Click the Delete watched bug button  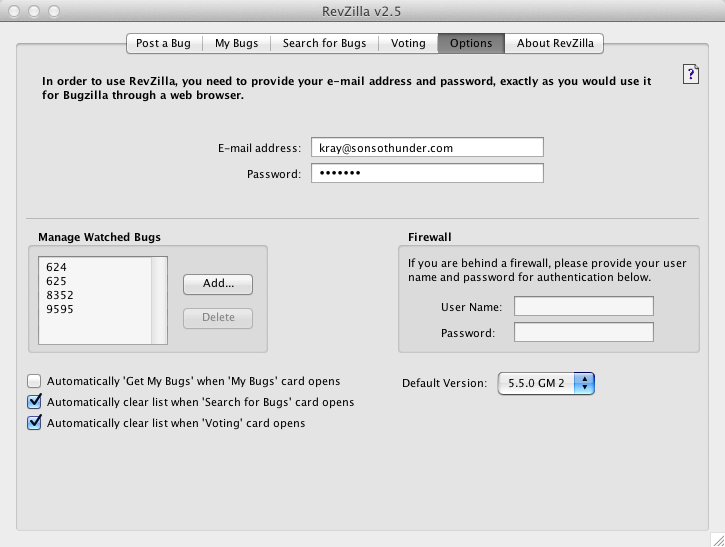click(x=218, y=318)
